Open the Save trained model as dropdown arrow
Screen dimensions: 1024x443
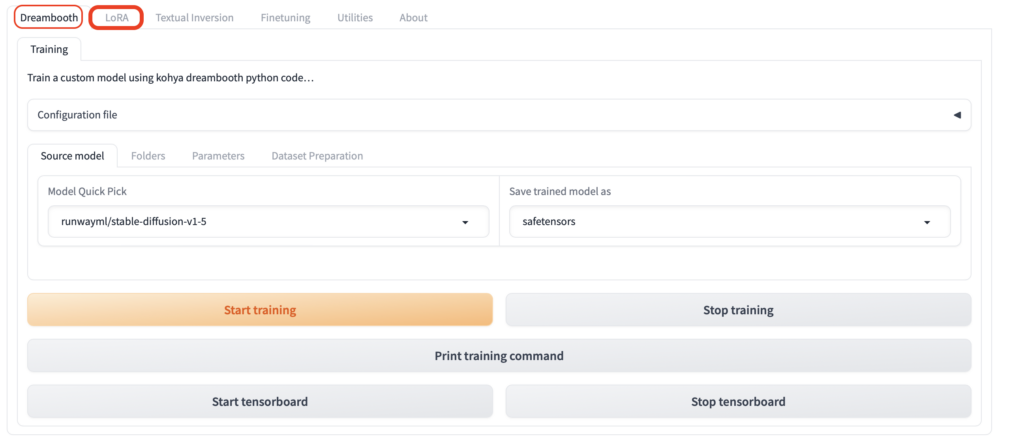click(x=927, y=222)
